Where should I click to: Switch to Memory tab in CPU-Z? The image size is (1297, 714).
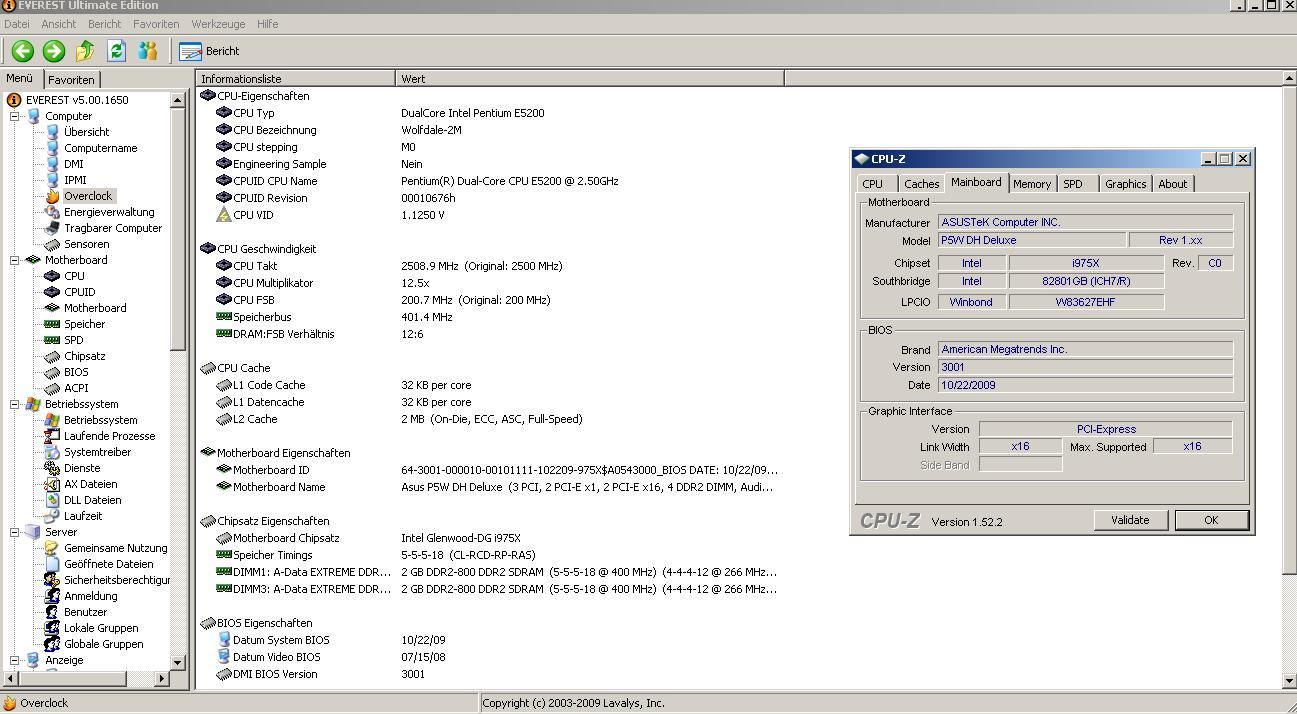click(1031, 184)
